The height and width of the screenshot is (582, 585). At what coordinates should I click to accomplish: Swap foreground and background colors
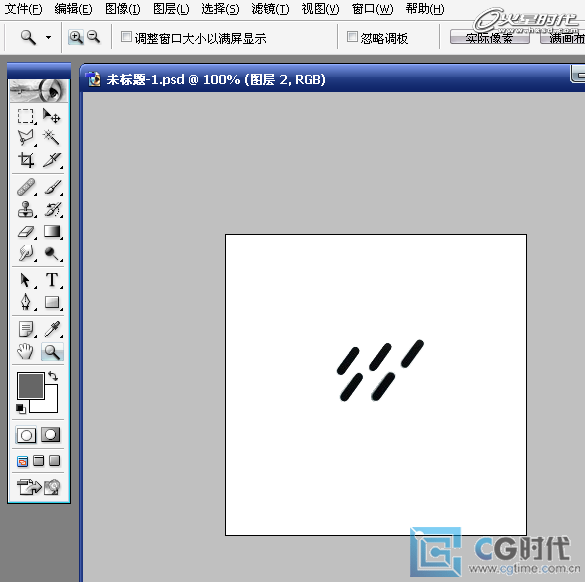[53, 376]
